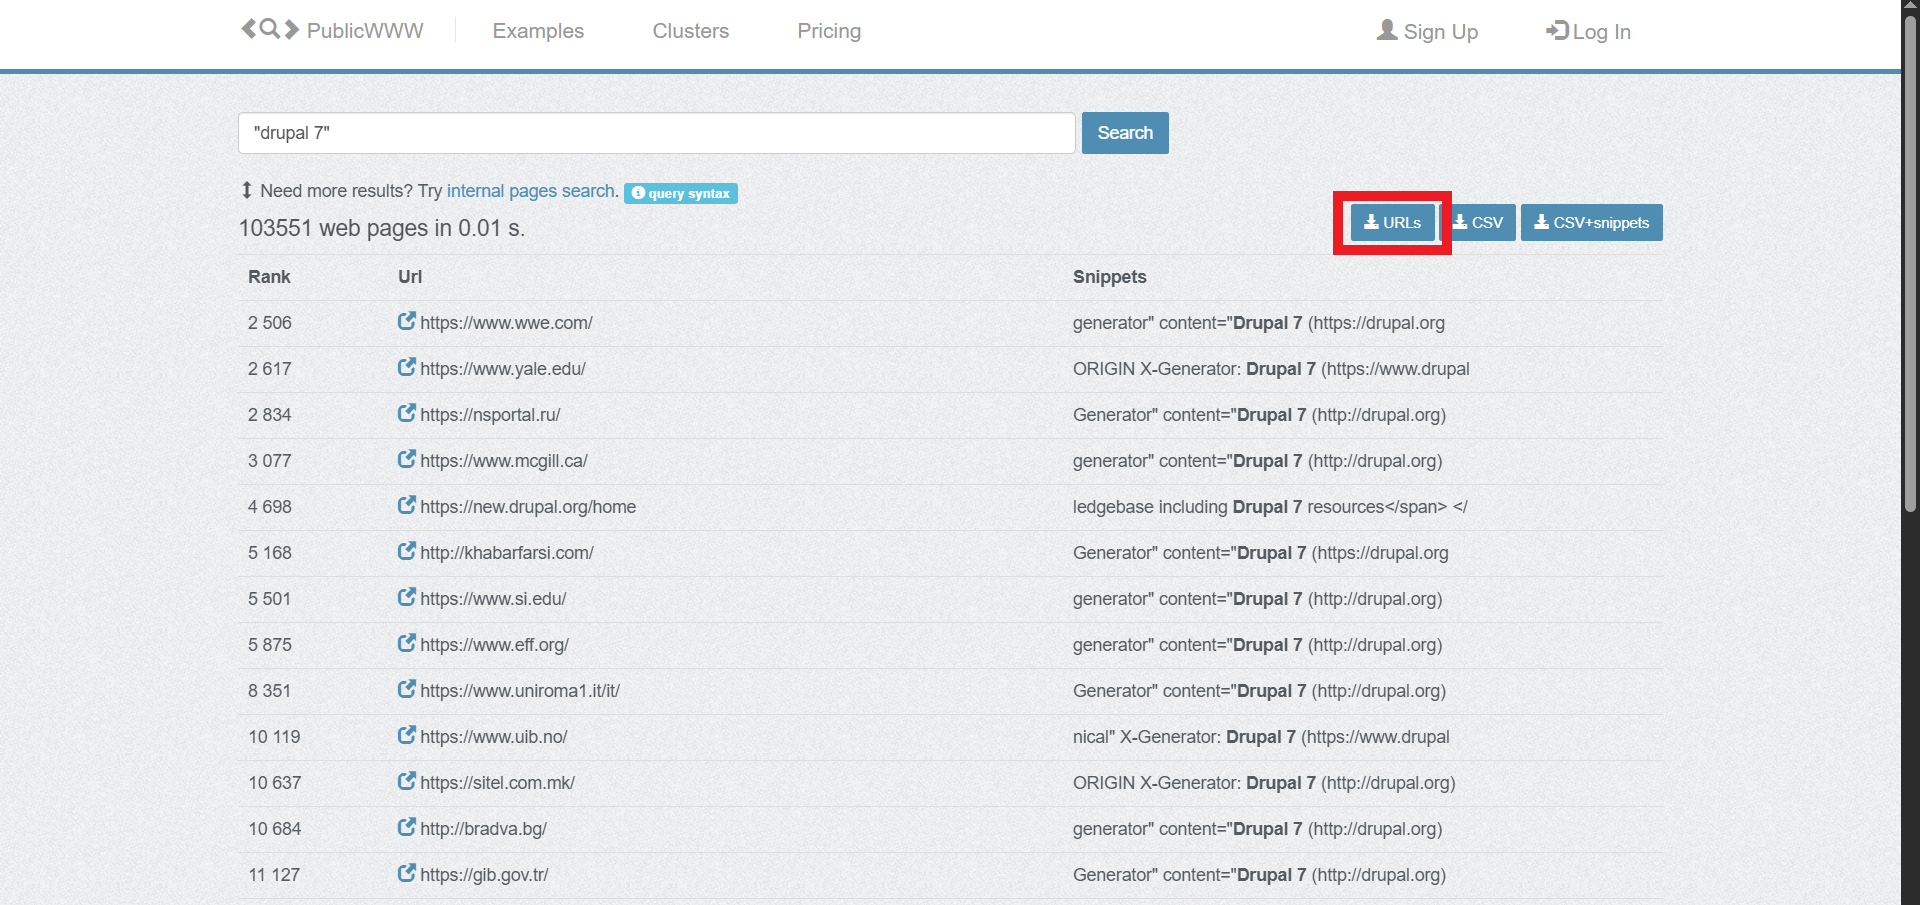Open https://www.yale.edu/ link
Image resolution: width=1920 pixels, height=905 pixels.
click(x=503, y=369)
